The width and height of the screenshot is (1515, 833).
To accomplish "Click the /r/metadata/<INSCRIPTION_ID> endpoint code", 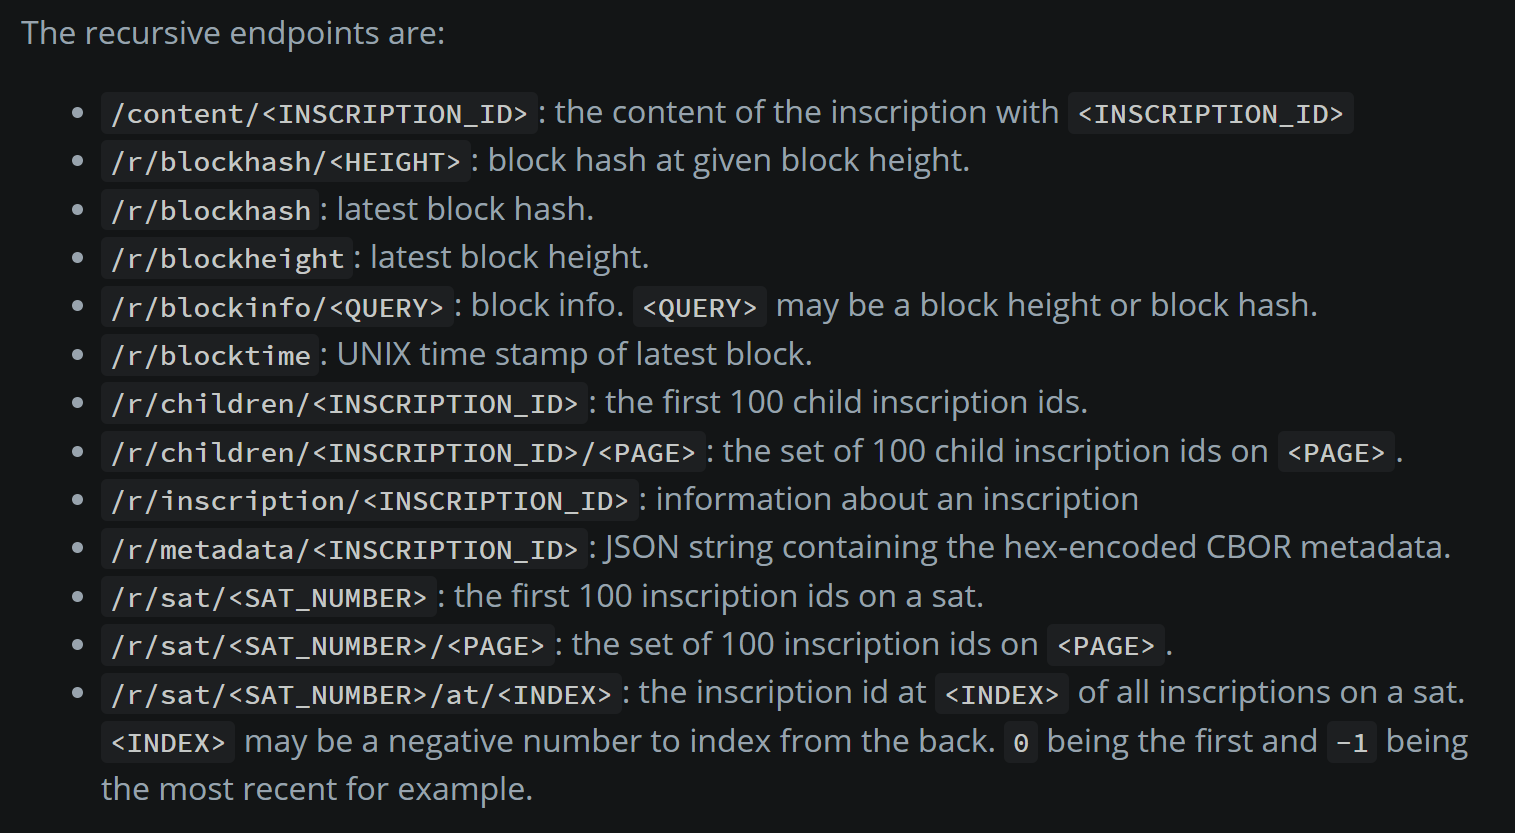I will (344, 550).
